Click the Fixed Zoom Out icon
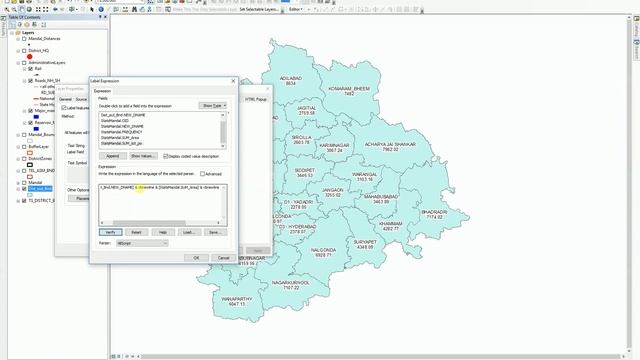Image resolution: width=640 pixels, height=360 pixels. [x=46, y=9]
